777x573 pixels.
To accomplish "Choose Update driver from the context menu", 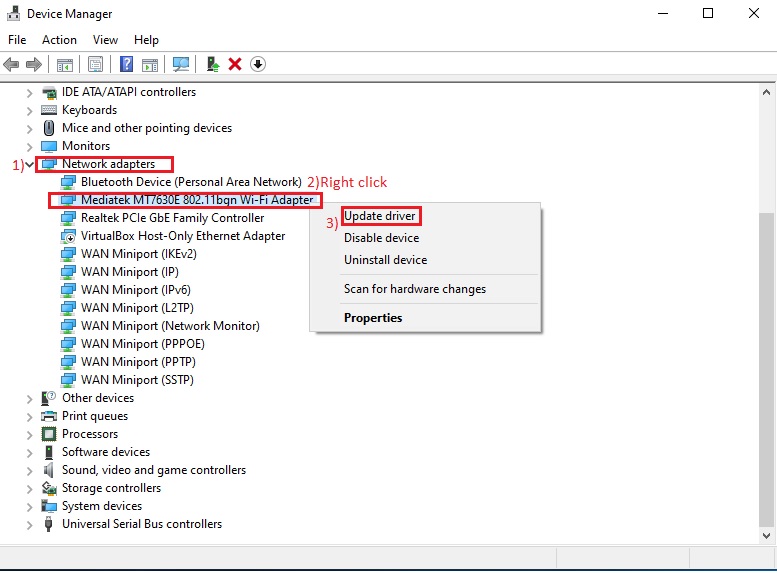I will coord(379,216).
